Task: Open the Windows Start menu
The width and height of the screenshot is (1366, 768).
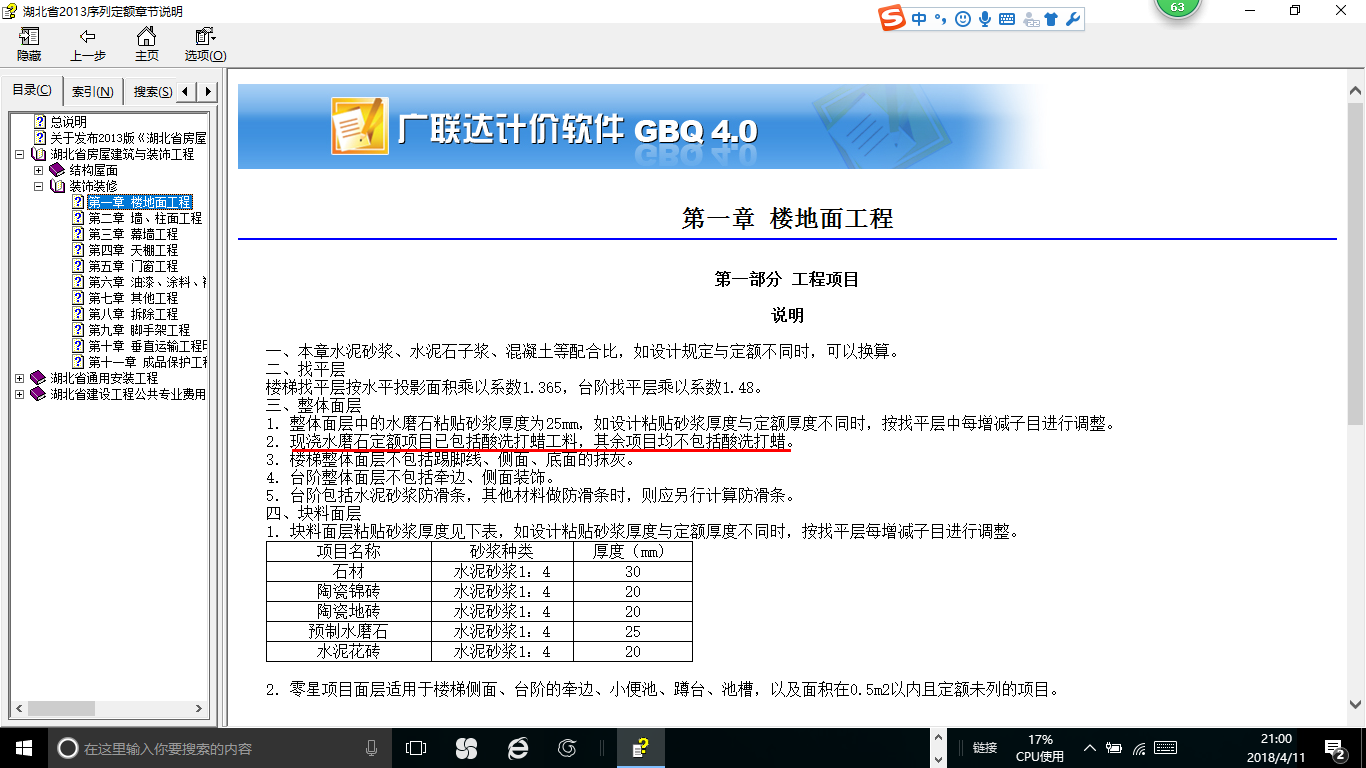Action: (23, 747)
